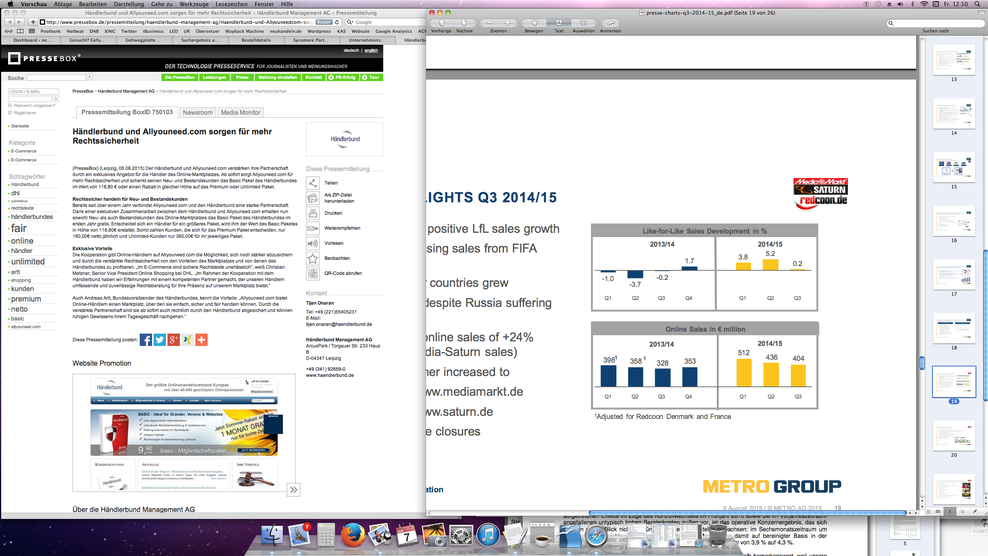Click the green PR-Erfolg button
The height and width of the screenshot is (556, 988).
coord(342,78)
